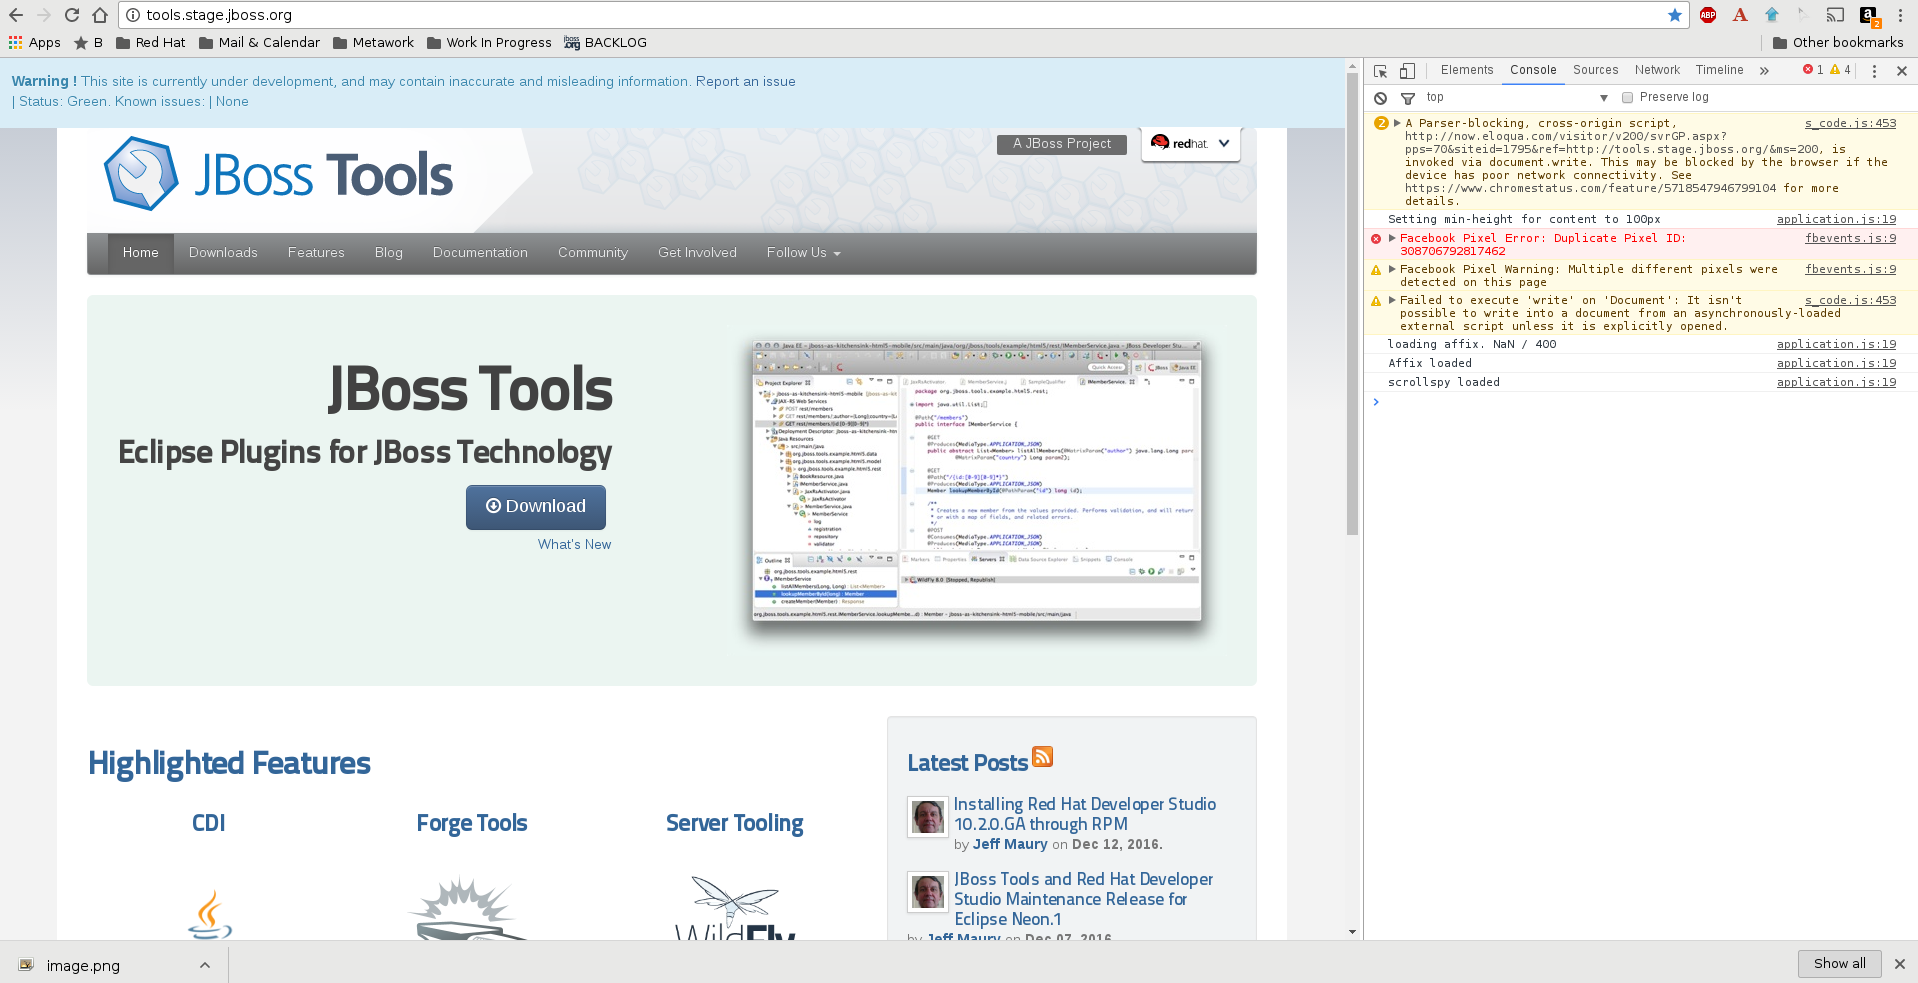Click the Java logo under CDI
The image size is (1918, 983).
point(209,914)
